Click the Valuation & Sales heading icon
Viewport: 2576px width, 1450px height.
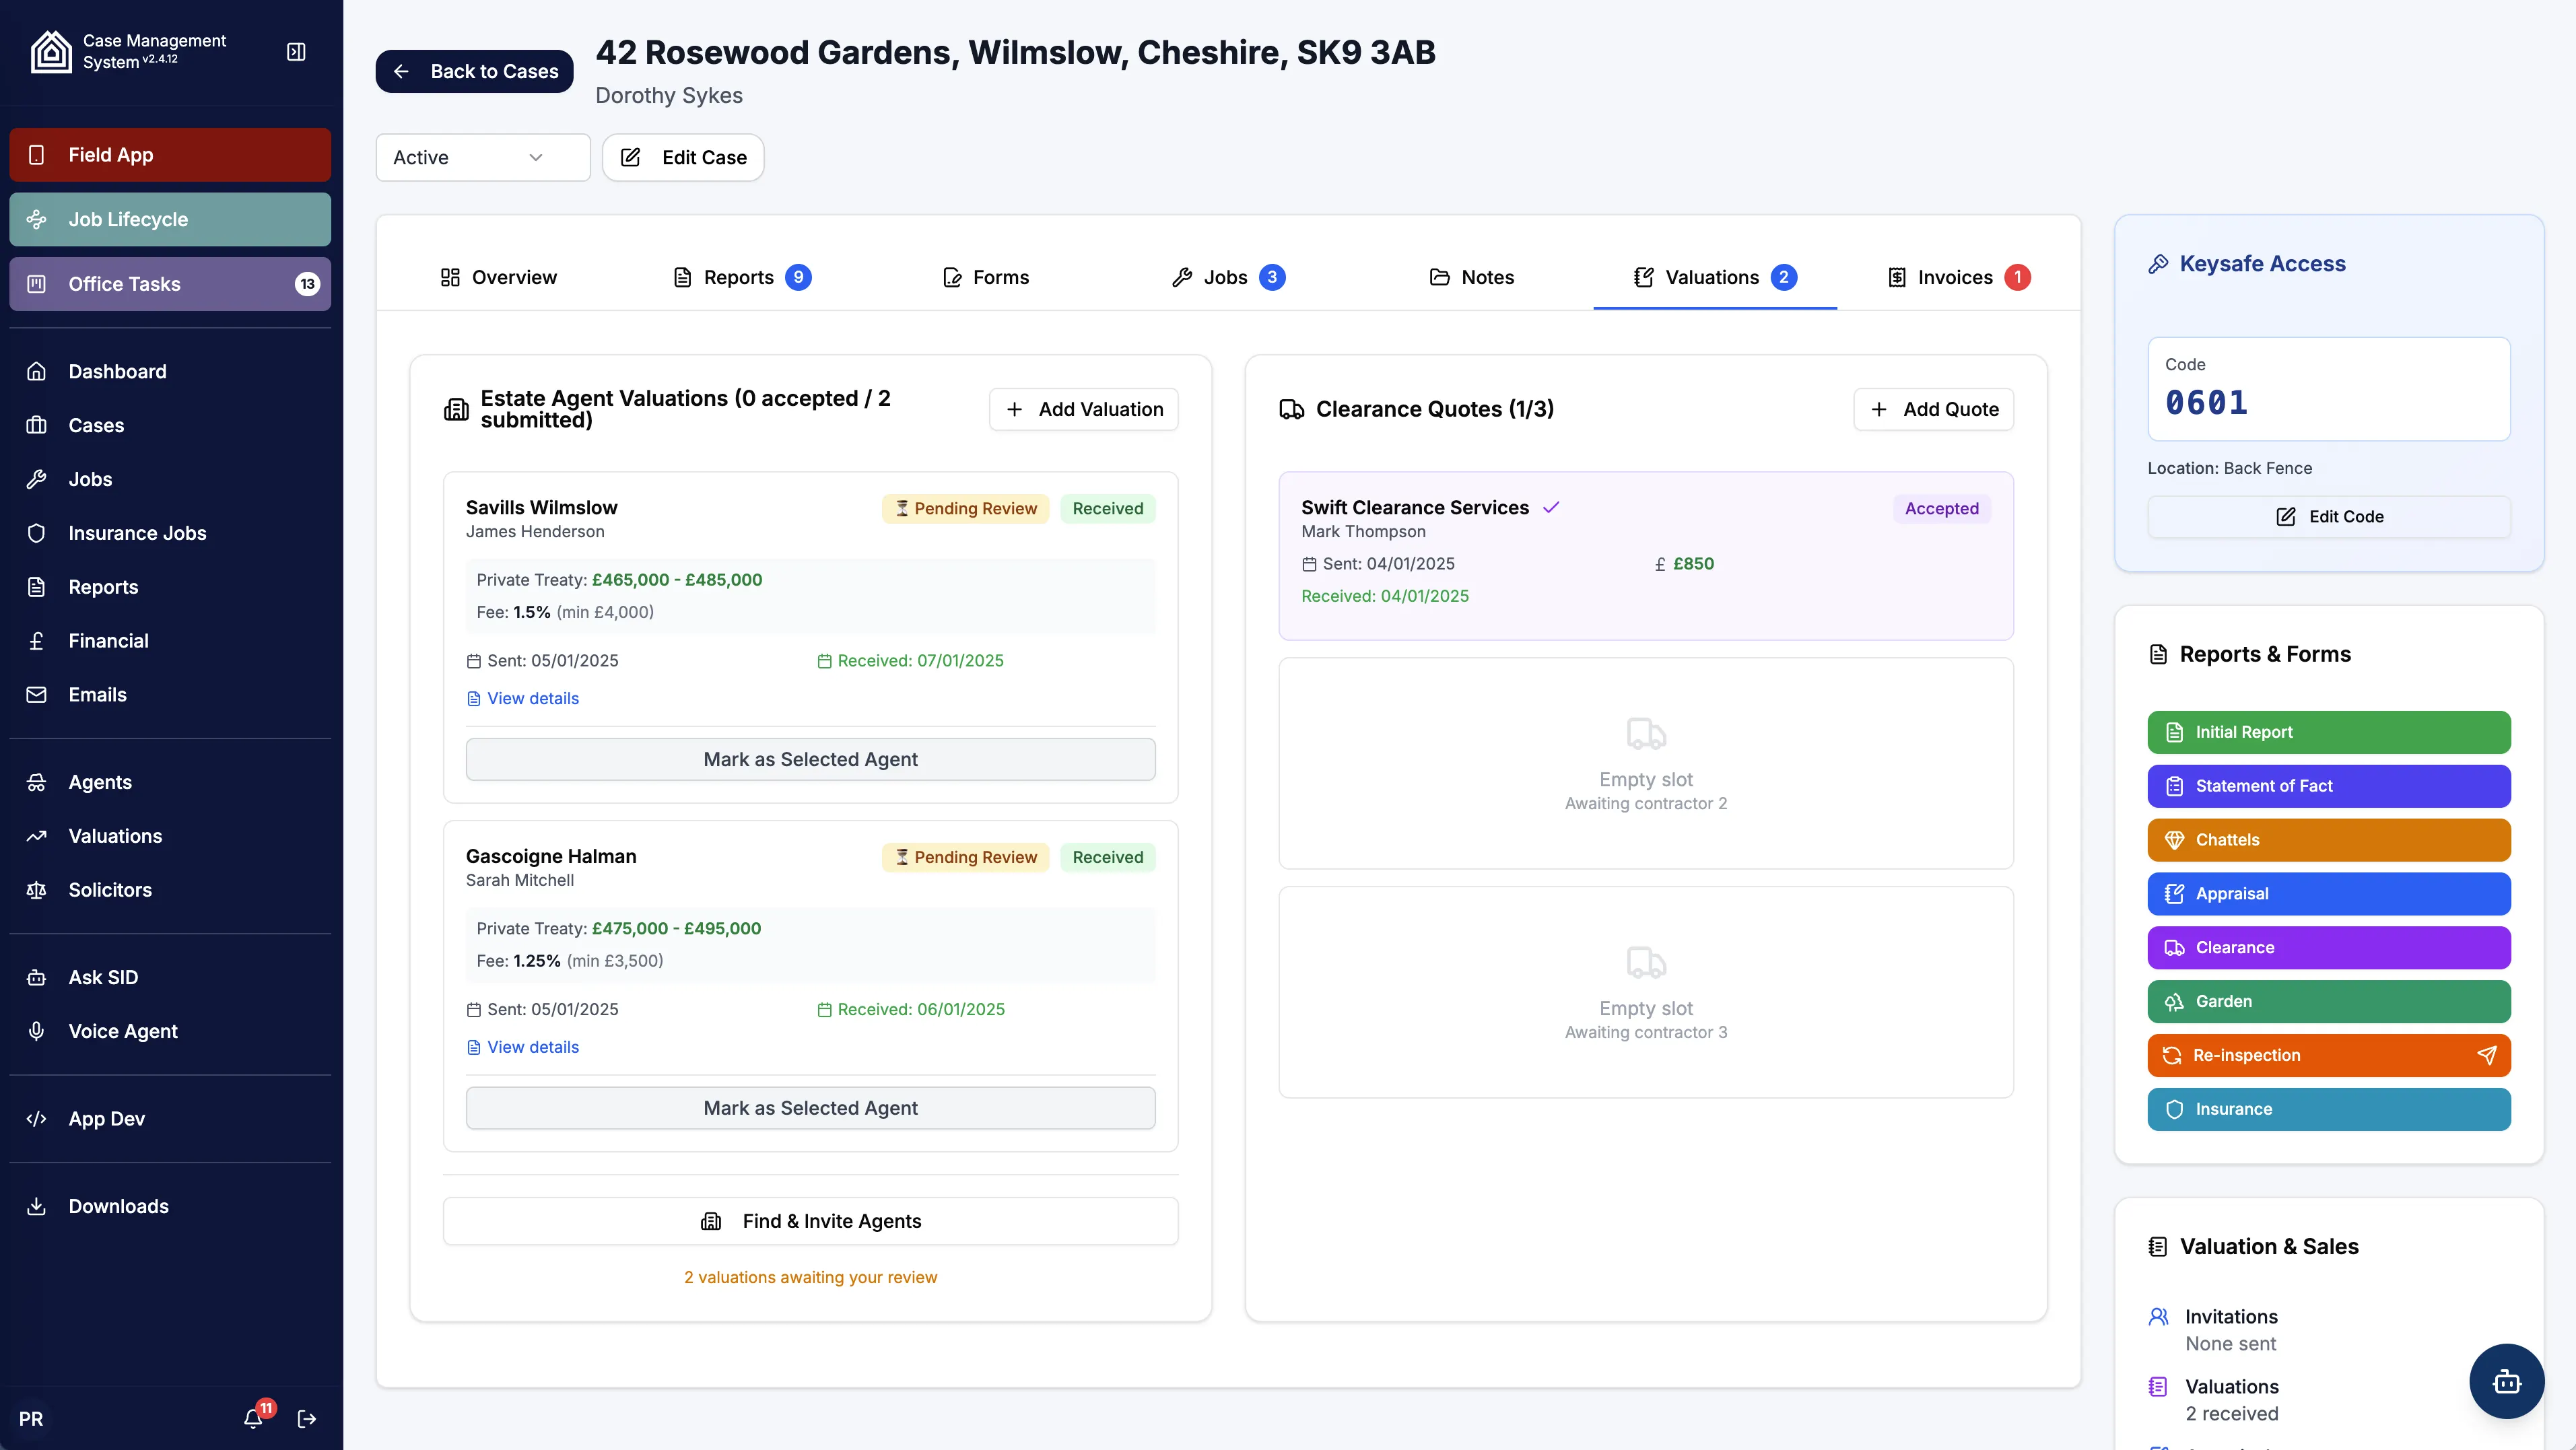[x=2158, y=1246]
